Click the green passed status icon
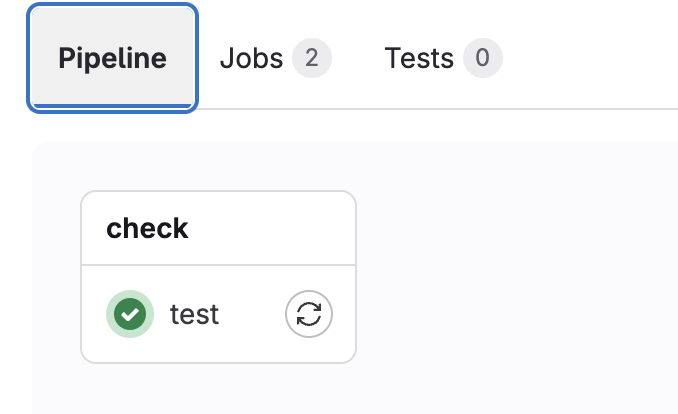This screenshot has height=414, width=678. (x=129, y=314)
